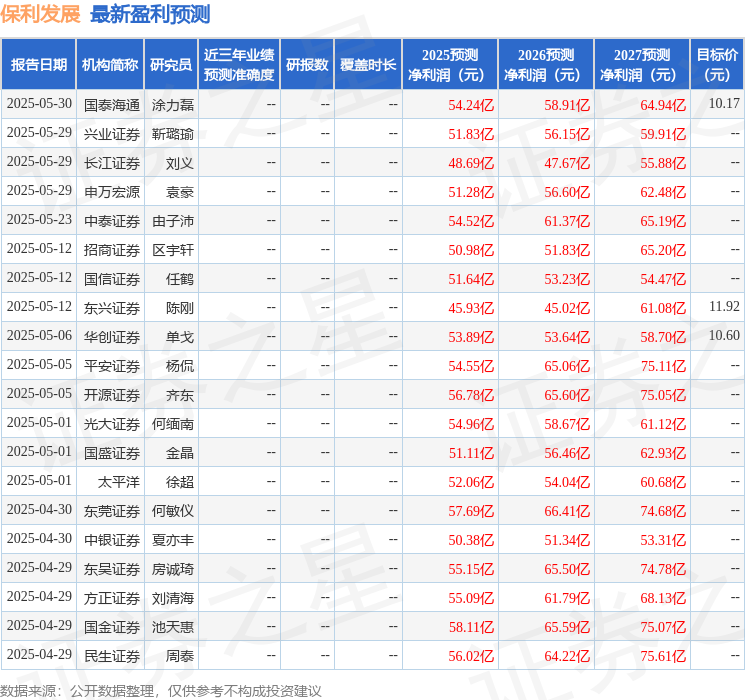This screenshot has width=745, height=700.
Task: Click the 保利发展 title text
Action: [41, 14]
